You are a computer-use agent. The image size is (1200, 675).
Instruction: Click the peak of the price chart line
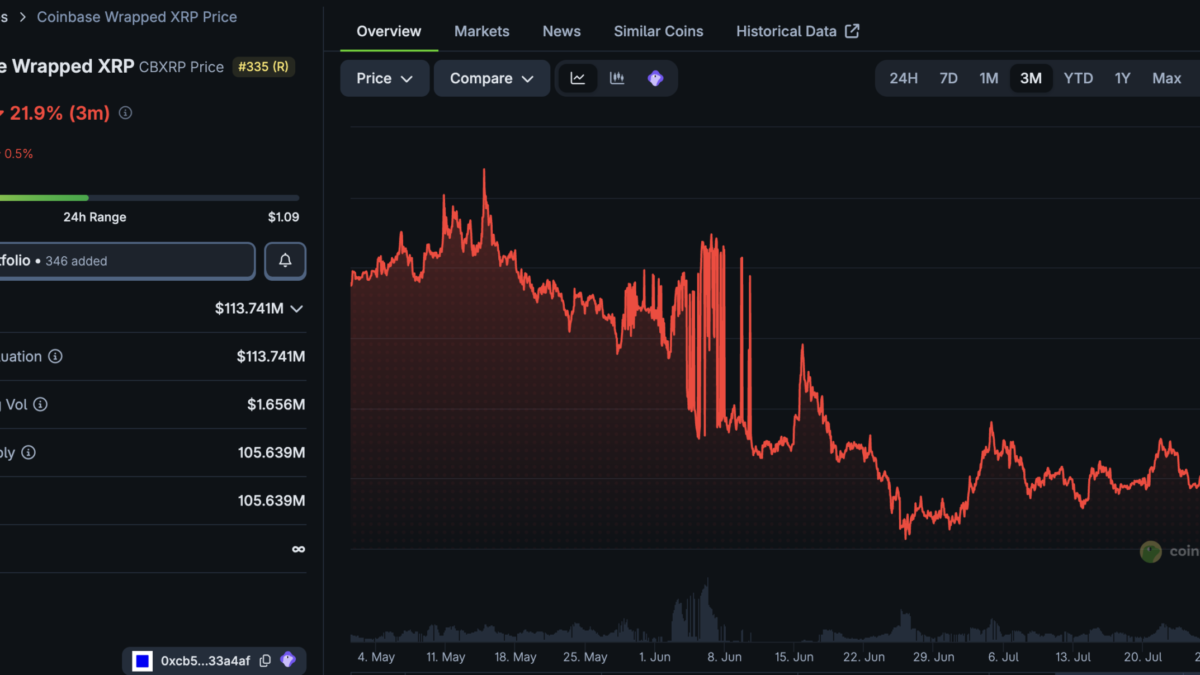(x=484, y=170)
